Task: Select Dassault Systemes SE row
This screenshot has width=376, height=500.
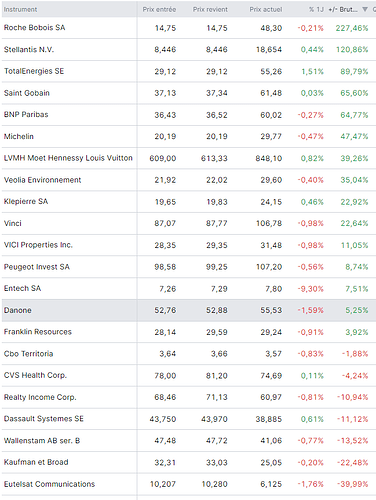Action: pos(189,419)
